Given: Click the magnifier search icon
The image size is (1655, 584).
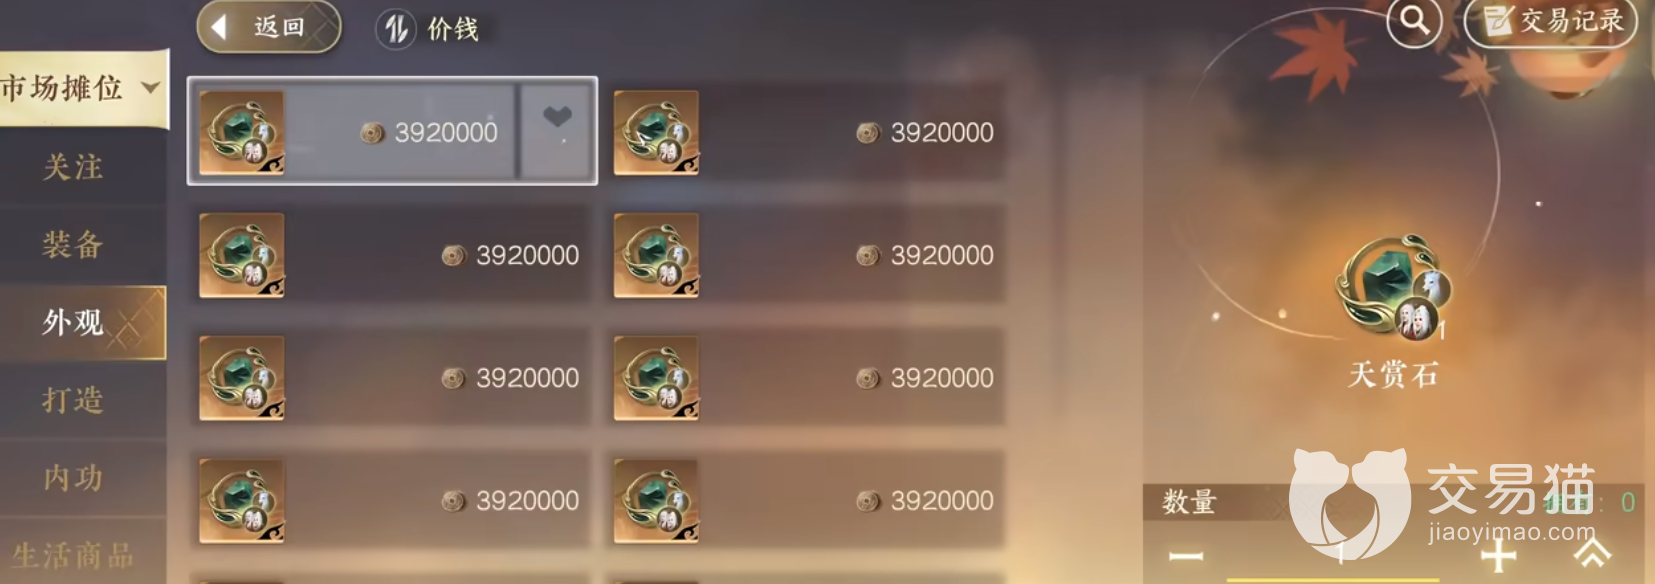Looking at the screenshot, I should pyautogui.click(x=1414, y=20).
